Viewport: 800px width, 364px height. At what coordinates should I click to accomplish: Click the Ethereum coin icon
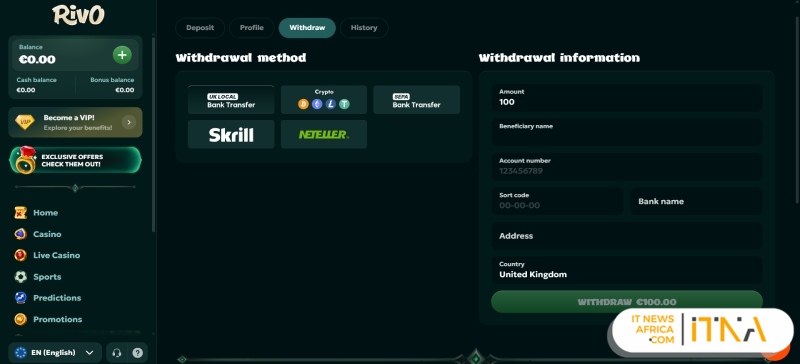pyautogui.click(x=317, y=104)
